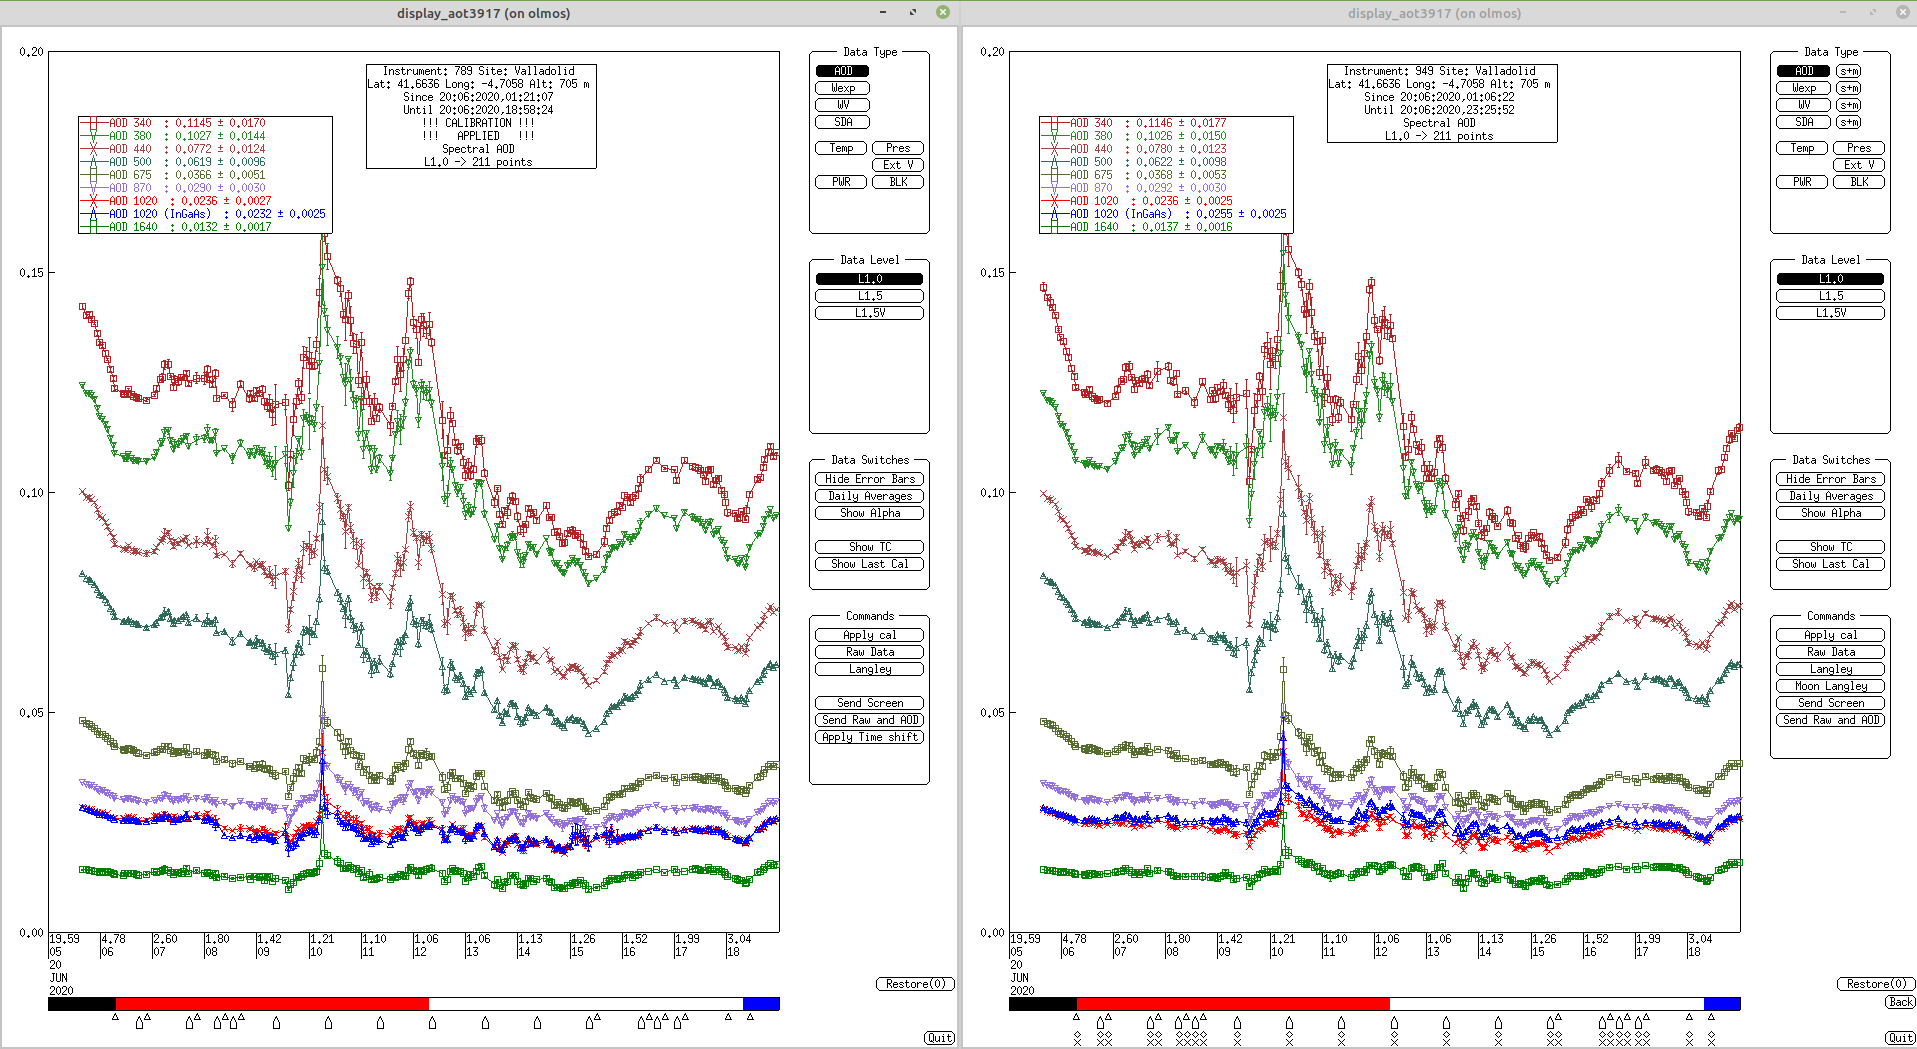Click Back button in right window
The image size is (1917, 1049).
coord(1900,1002)
